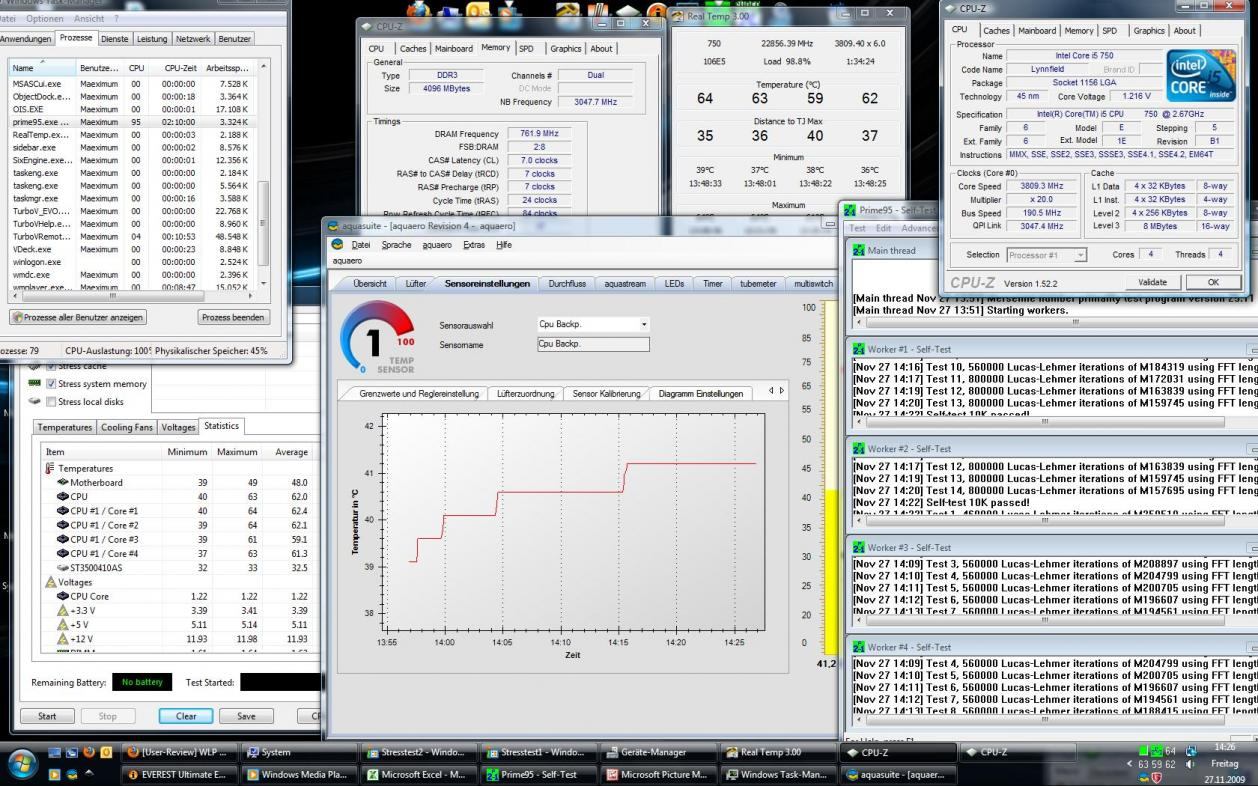The image size is (1258, 786).
Task: Open Sprache menu in aquasuite
Action: point(396,244)
